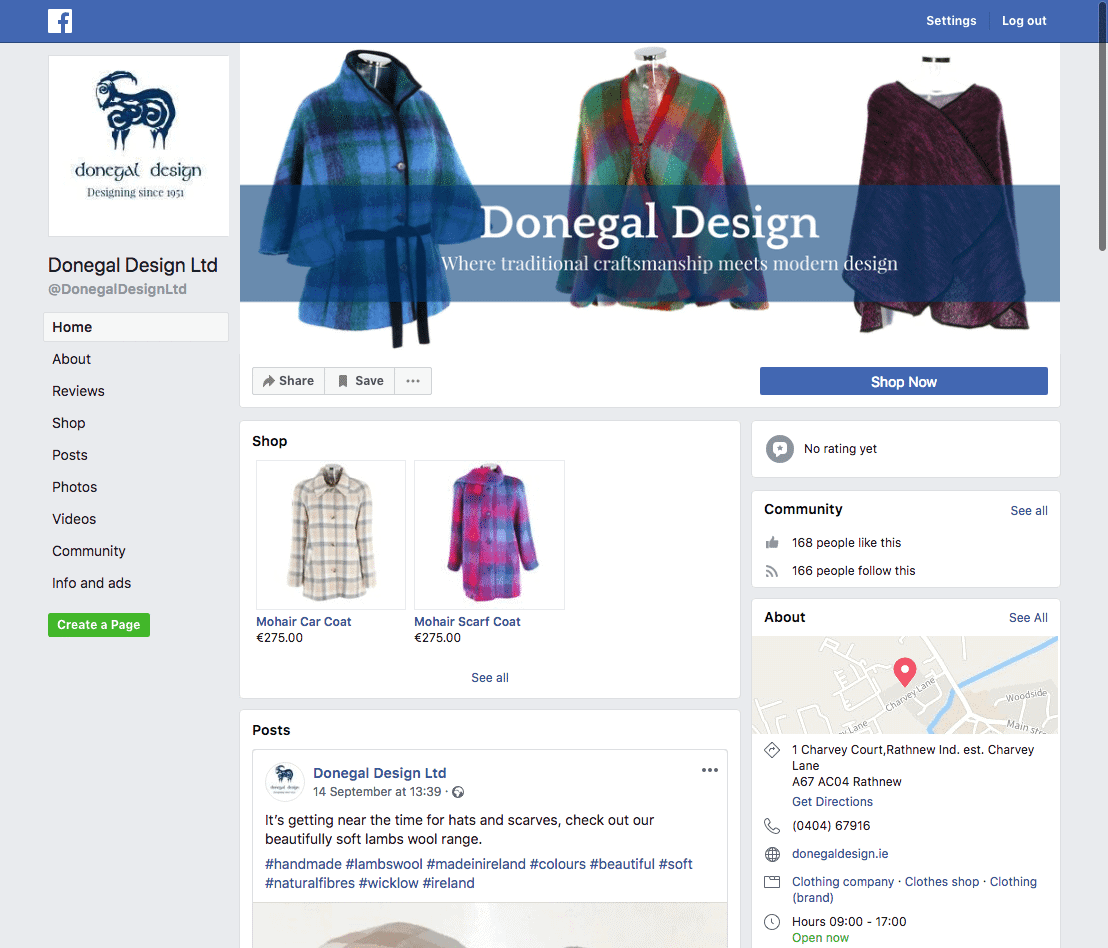The height and width of the screenshot is (948, 1108).
Task: Click the red map location pin
Action: click(x=904, y=671)
